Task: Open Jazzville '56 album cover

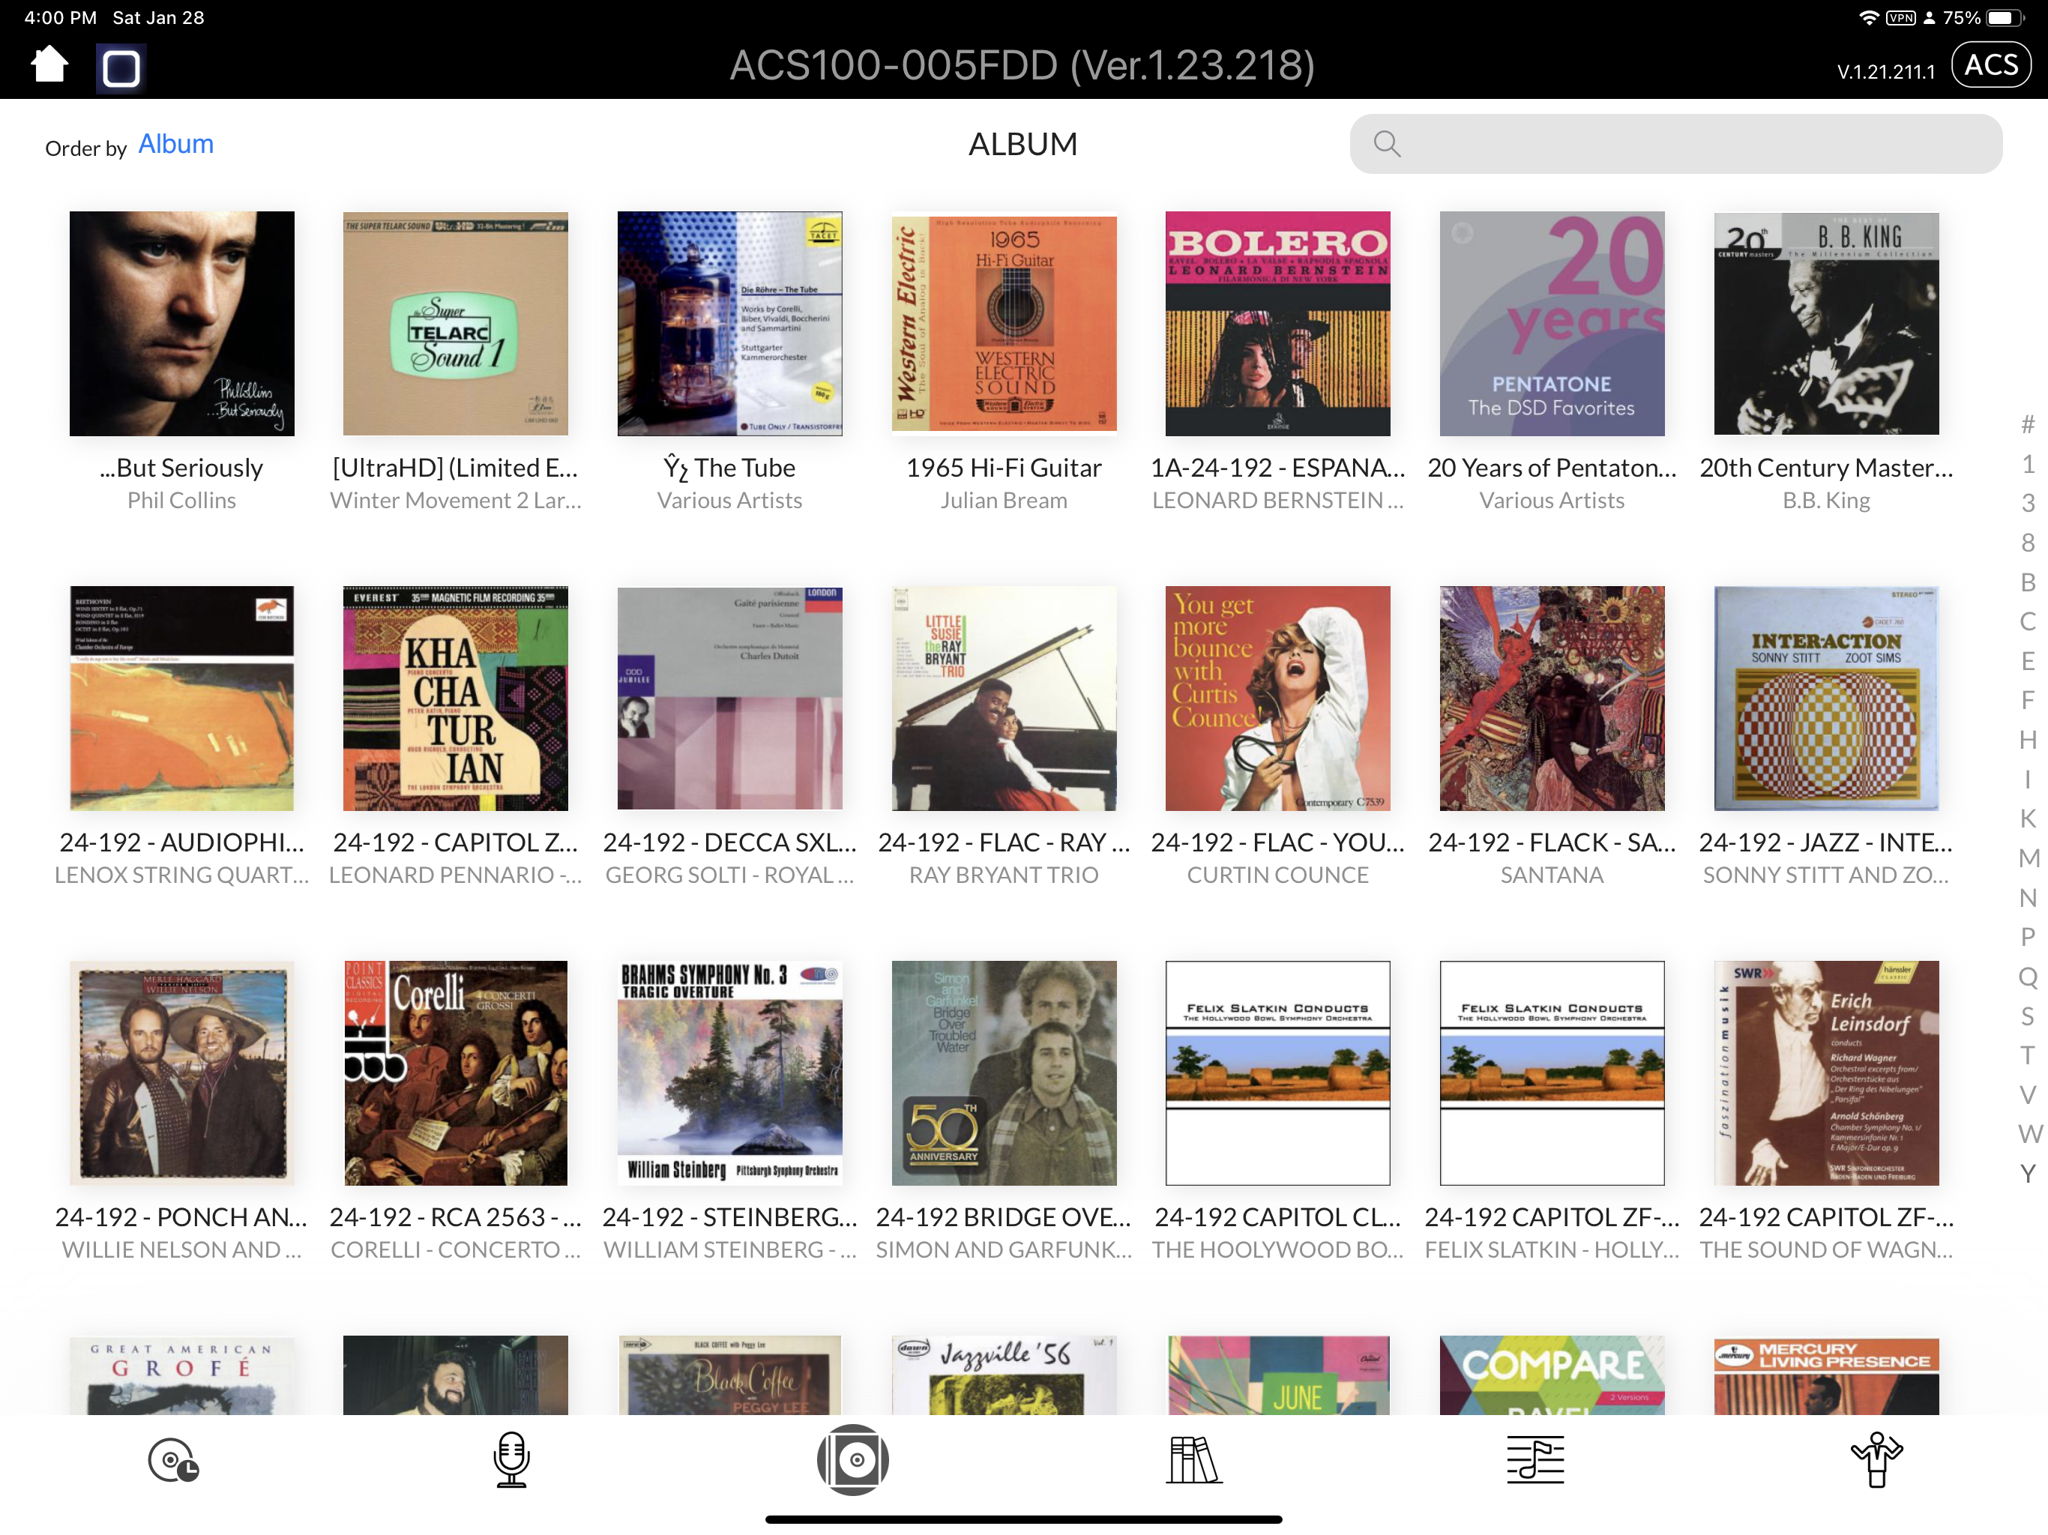Action: pyautogui.click(x=1004, y=1375)
